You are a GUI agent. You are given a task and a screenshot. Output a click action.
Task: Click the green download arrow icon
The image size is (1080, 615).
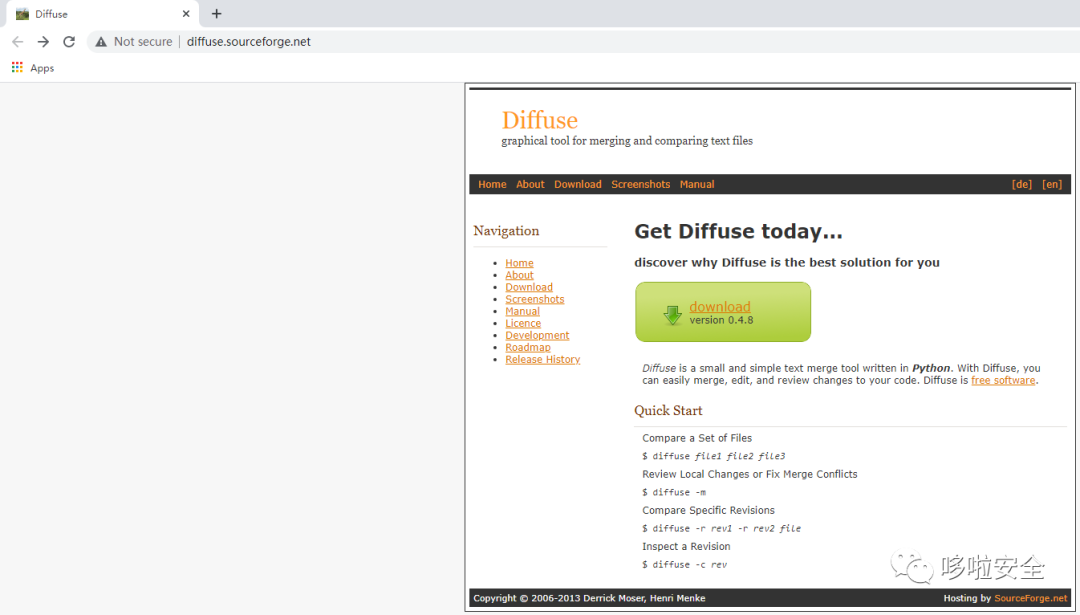click(x=672, y=315)
